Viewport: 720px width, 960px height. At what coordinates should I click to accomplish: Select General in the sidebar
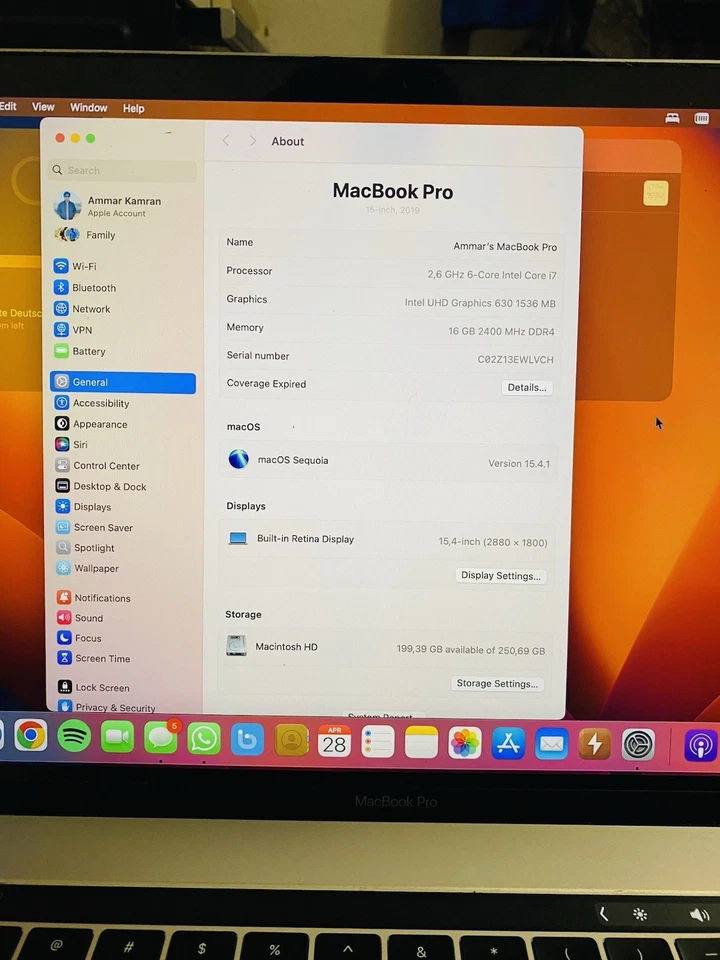(123, 382)
